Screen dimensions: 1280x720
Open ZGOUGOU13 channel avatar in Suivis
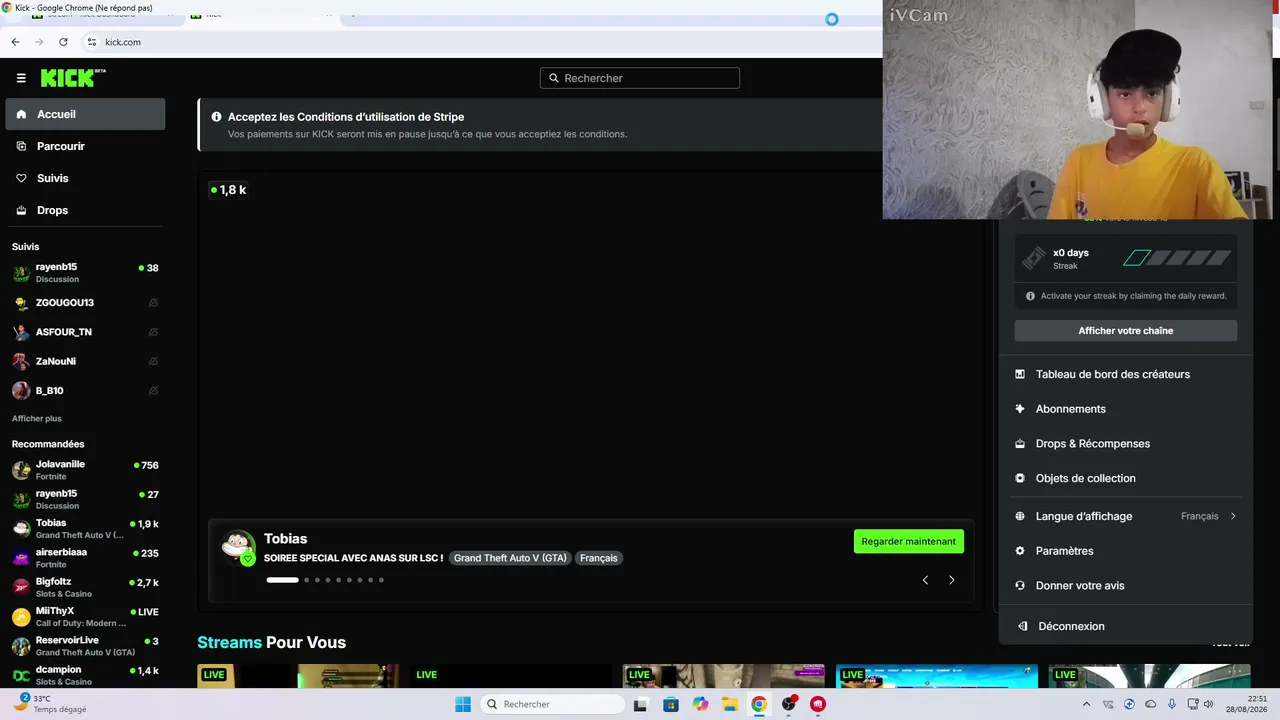click(21, 303)
